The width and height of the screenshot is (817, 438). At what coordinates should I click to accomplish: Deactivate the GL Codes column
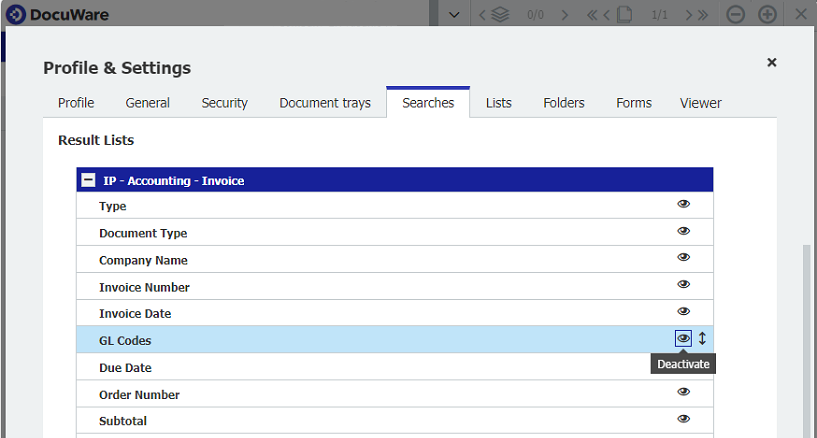tap(684, 339)
